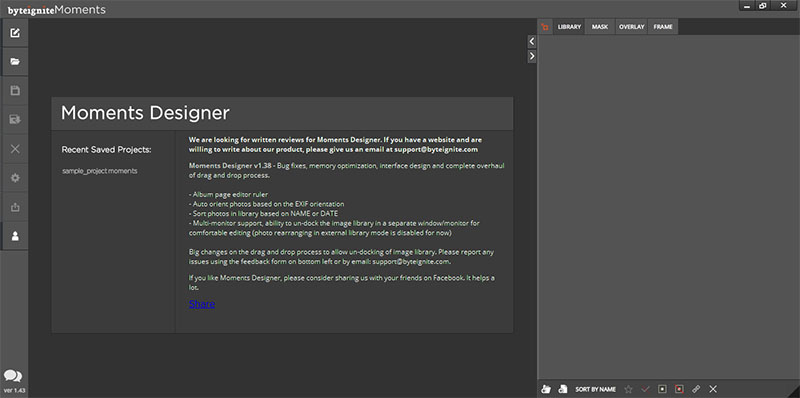Image resolution: width=800 pixels, height=398 pixels.
Task: Click the byteignite Moments logo
Action: [57, 10]
